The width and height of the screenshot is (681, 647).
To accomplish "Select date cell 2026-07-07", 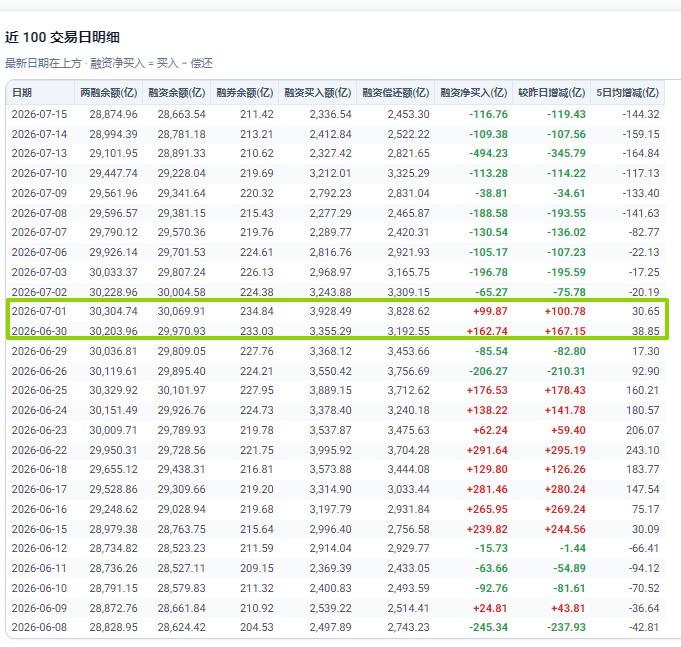I will pyautogui.click(x=40, y=232).
